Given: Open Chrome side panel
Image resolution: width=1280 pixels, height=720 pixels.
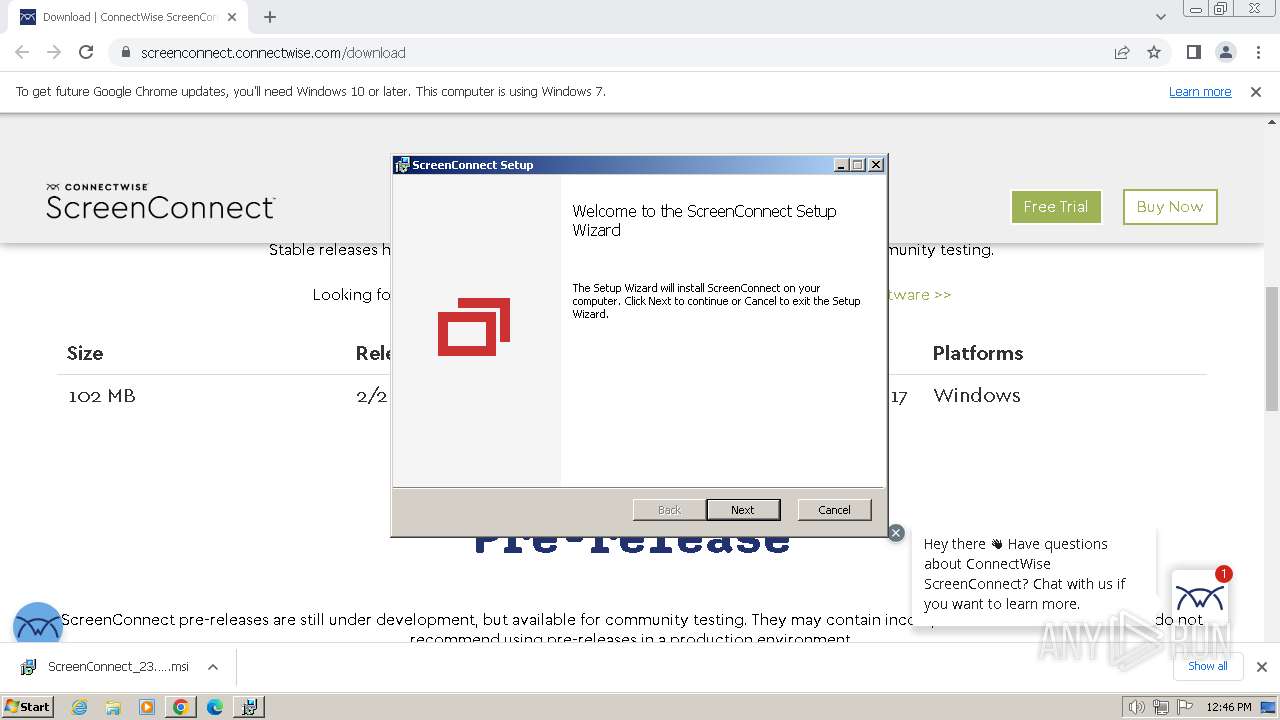Looking at the screenshot, I should (1193, 52).
